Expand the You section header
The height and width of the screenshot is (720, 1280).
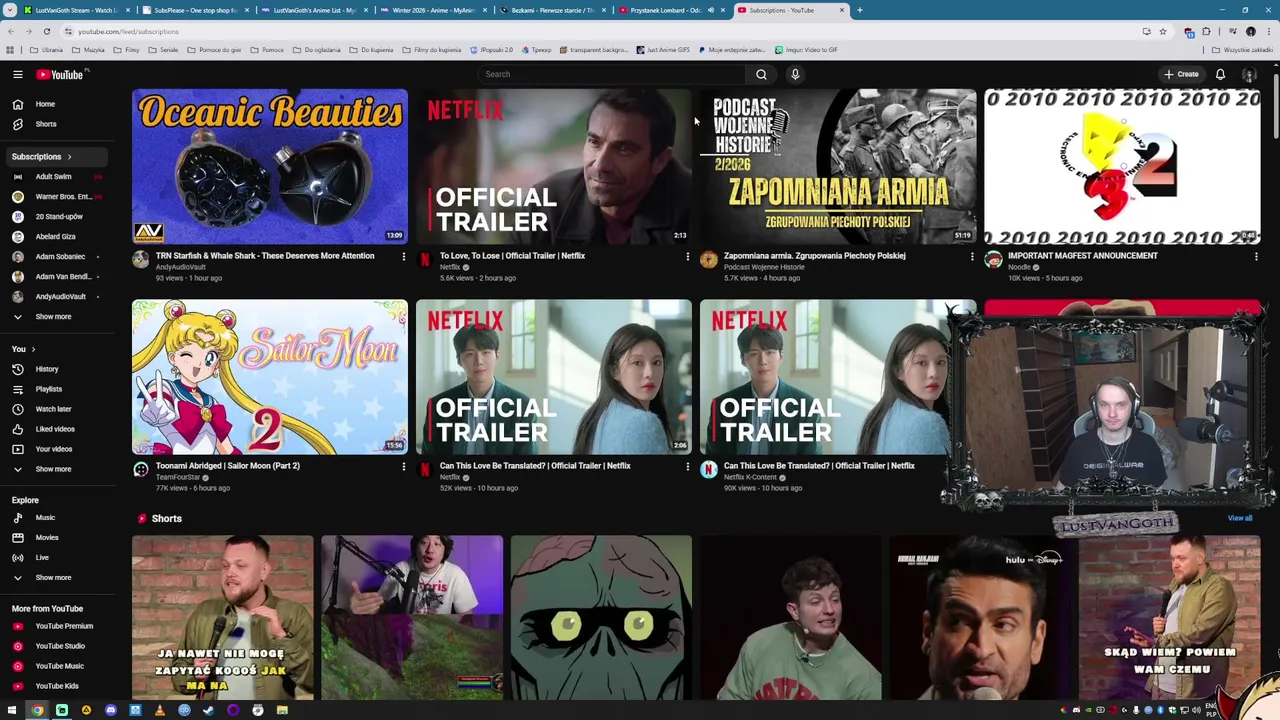click(24, 349)
